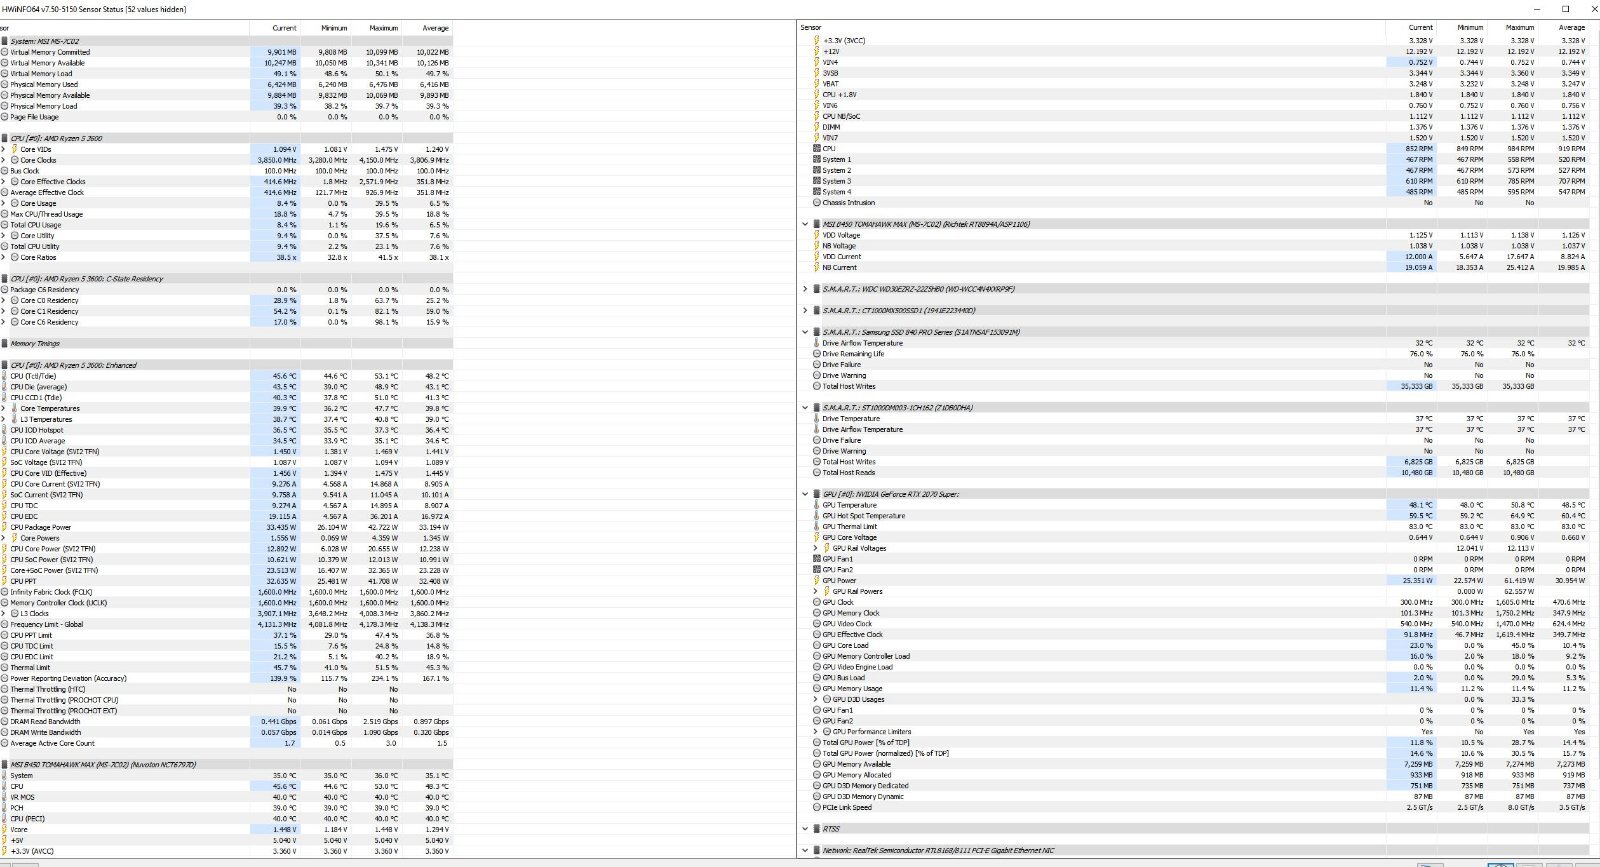This screenshot has height=867, width=1600.
Task: Expand L3 Temperatures
Action: click(3, 419)
